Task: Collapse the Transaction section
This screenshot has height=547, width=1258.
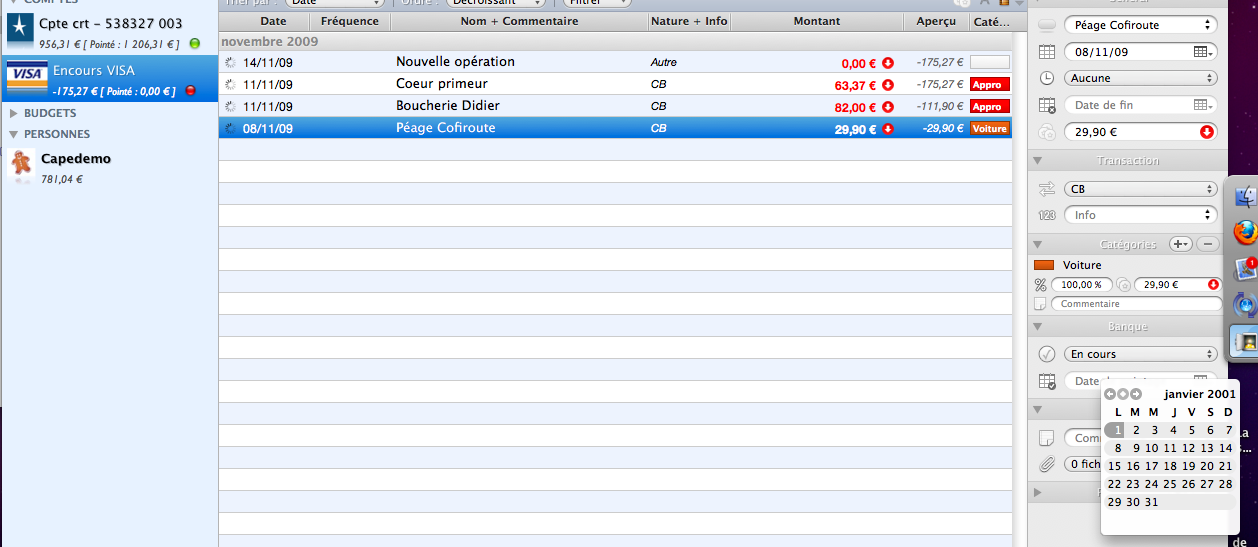Action: (1037, 161)
